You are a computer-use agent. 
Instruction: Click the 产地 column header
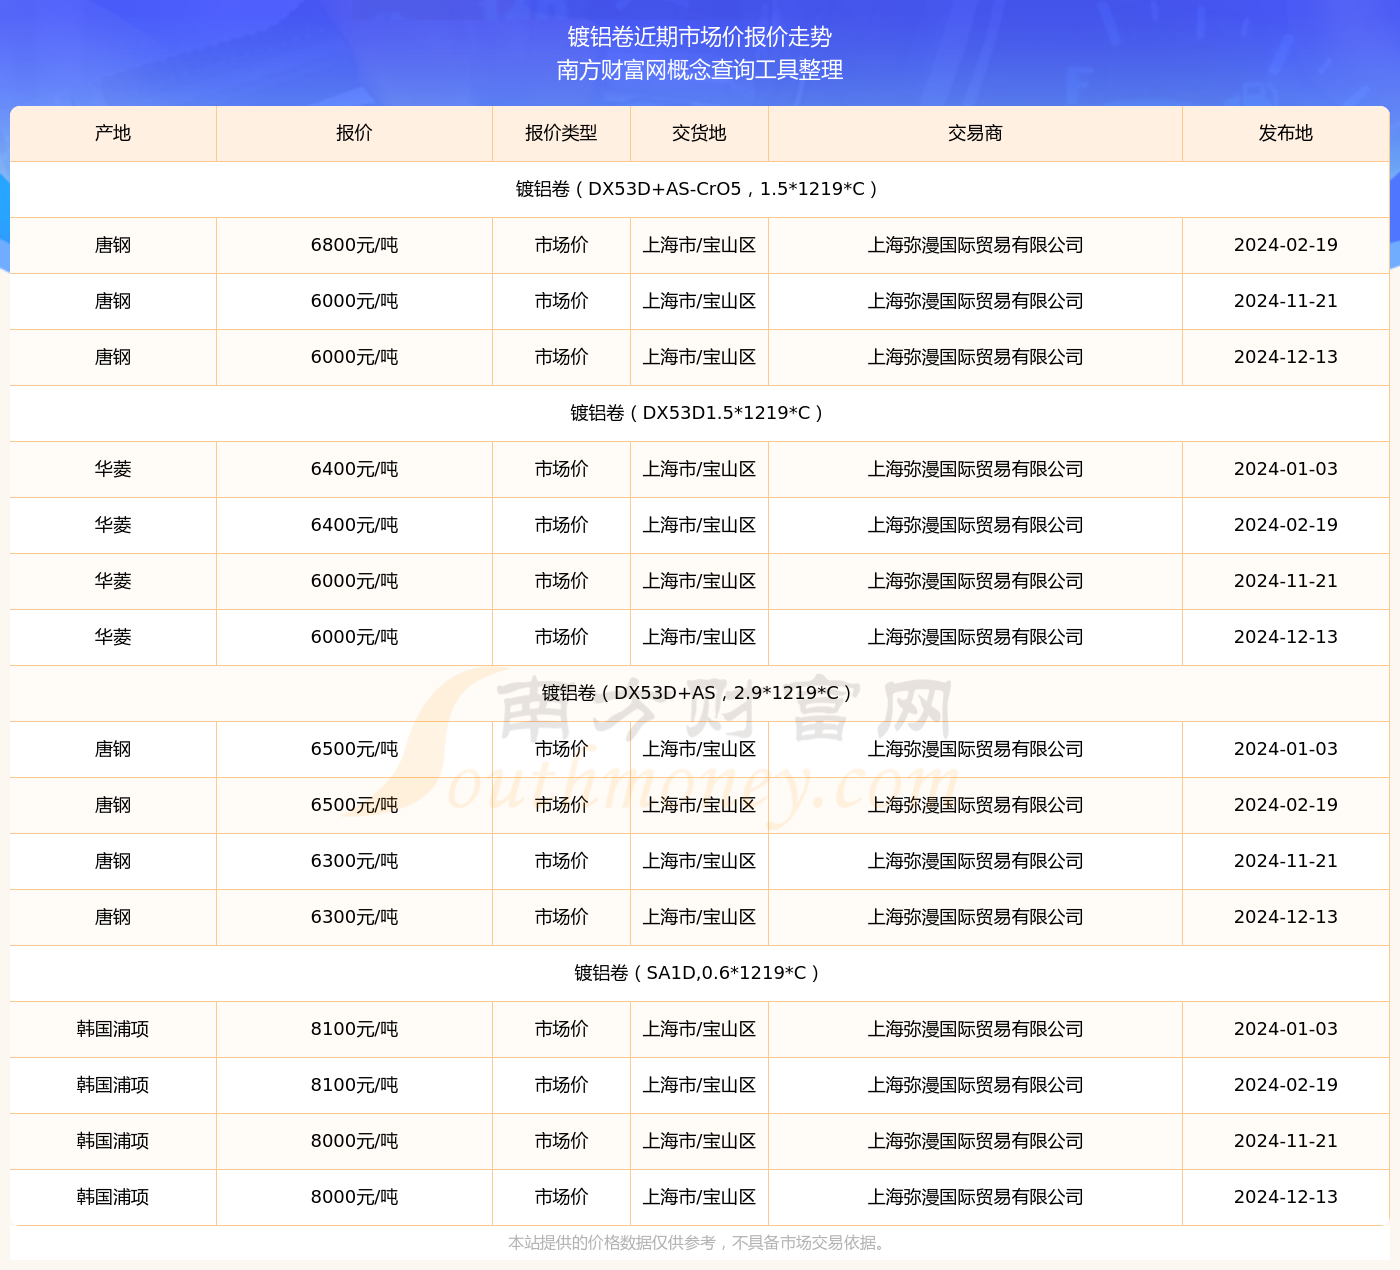click(113, 133)
